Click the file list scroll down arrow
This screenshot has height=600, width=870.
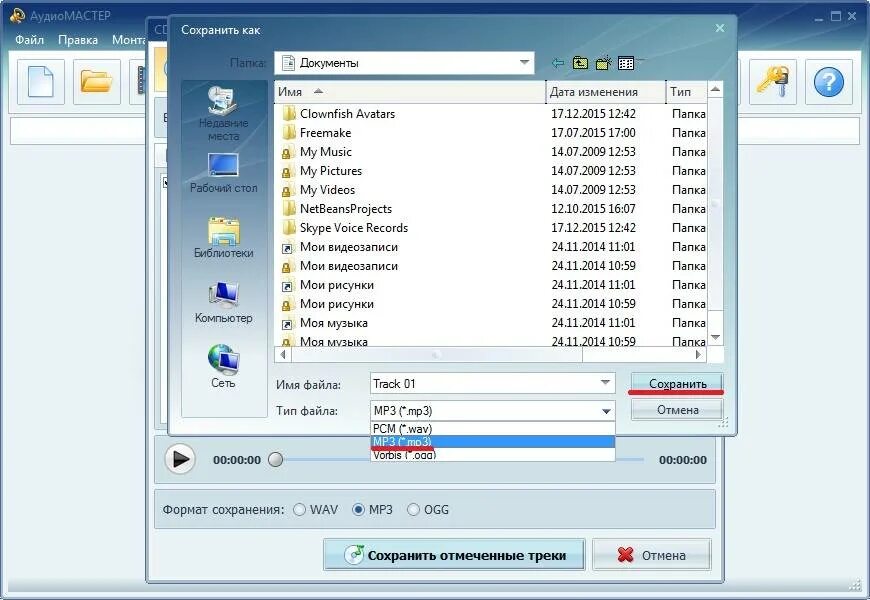click(715, 337)
